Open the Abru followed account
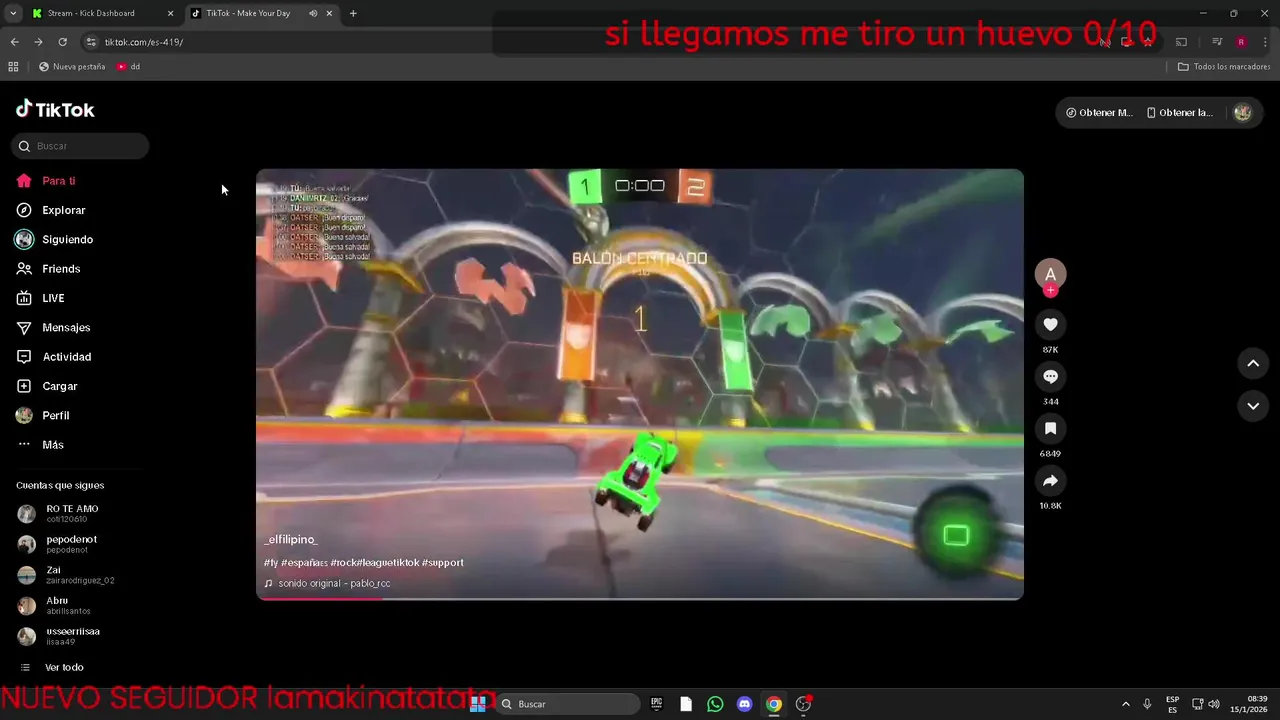The height and width of the screenshot is (720, 1280). [x=54, y=606]
